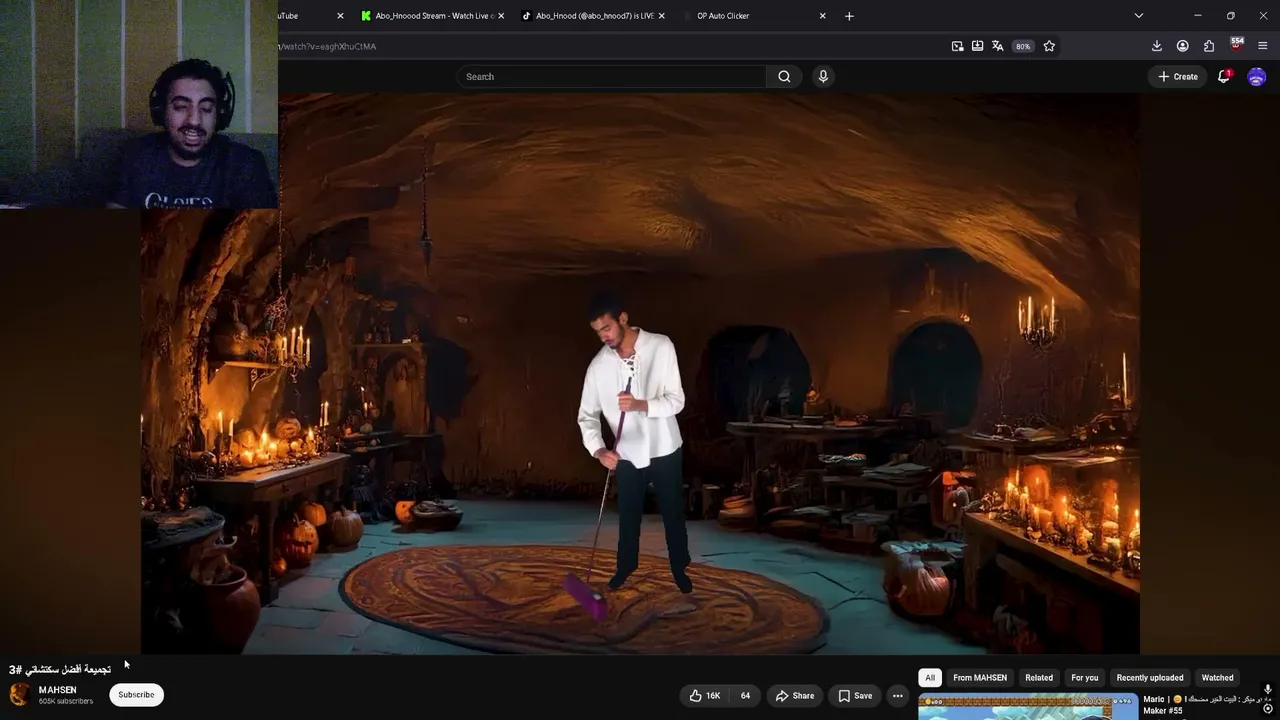Close the Abo_Hnood TikTok LIVE tab
Image resolution: width=1280 pixels, height=720 pixels.
661,16
